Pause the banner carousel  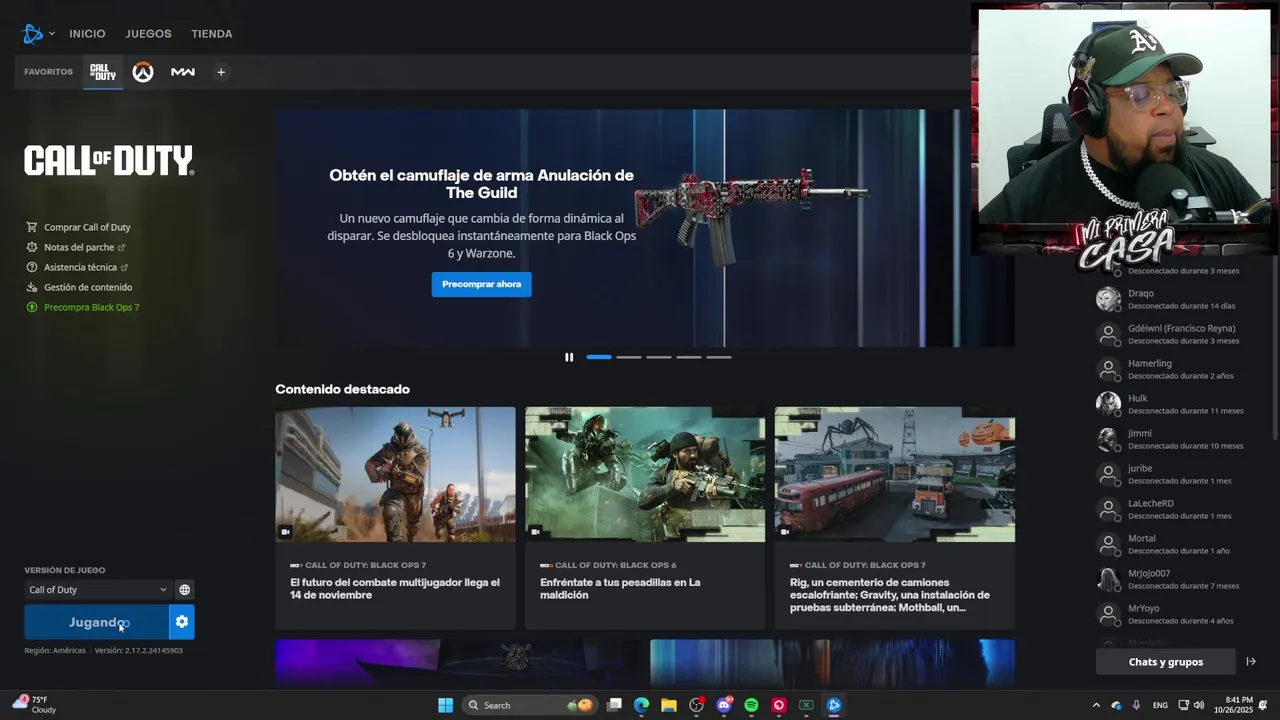569,357
